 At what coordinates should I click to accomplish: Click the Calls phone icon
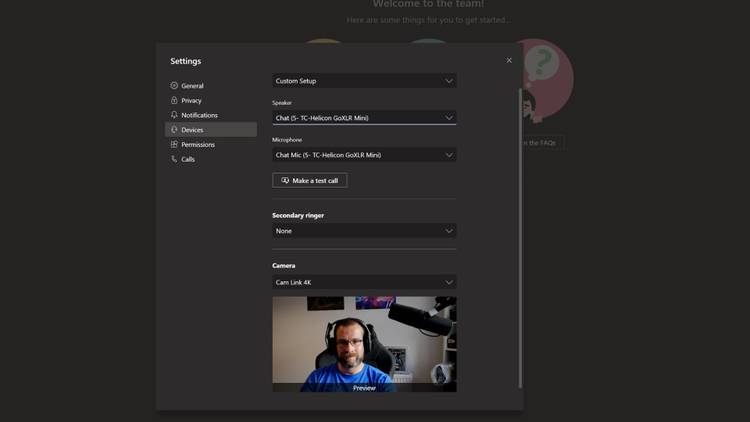point(174,159)
